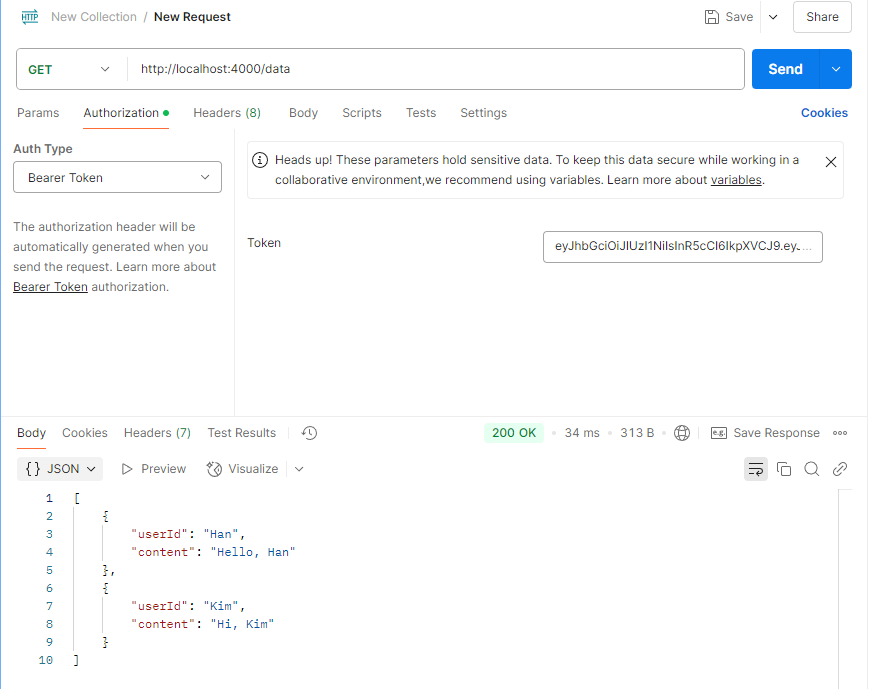873x689 pixels.
Task: Click line number 10 in the response
Action: pos(46,660)
